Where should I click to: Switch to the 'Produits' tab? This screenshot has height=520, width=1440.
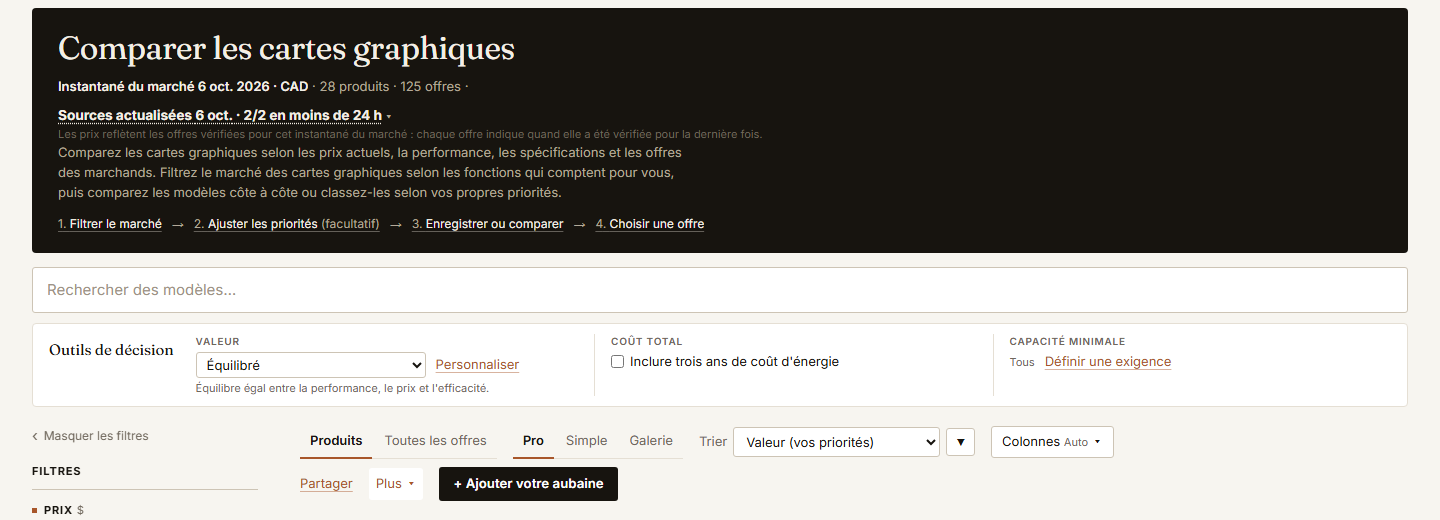point(336,441)
